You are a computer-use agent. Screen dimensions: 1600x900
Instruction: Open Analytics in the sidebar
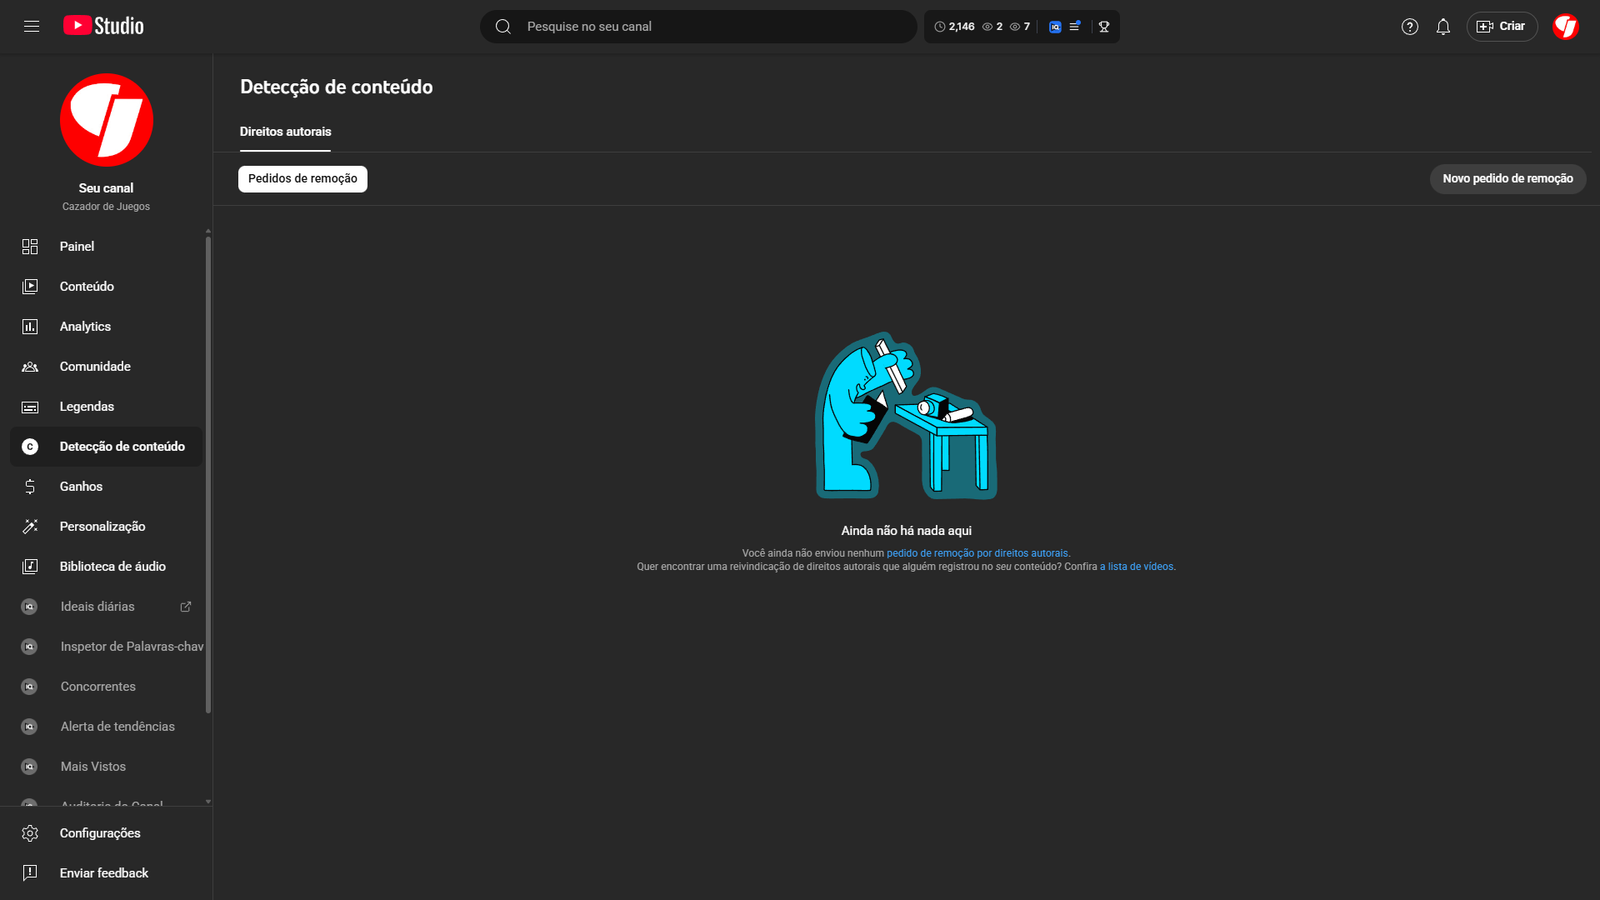pyautogui.click(x=106, y=326)
